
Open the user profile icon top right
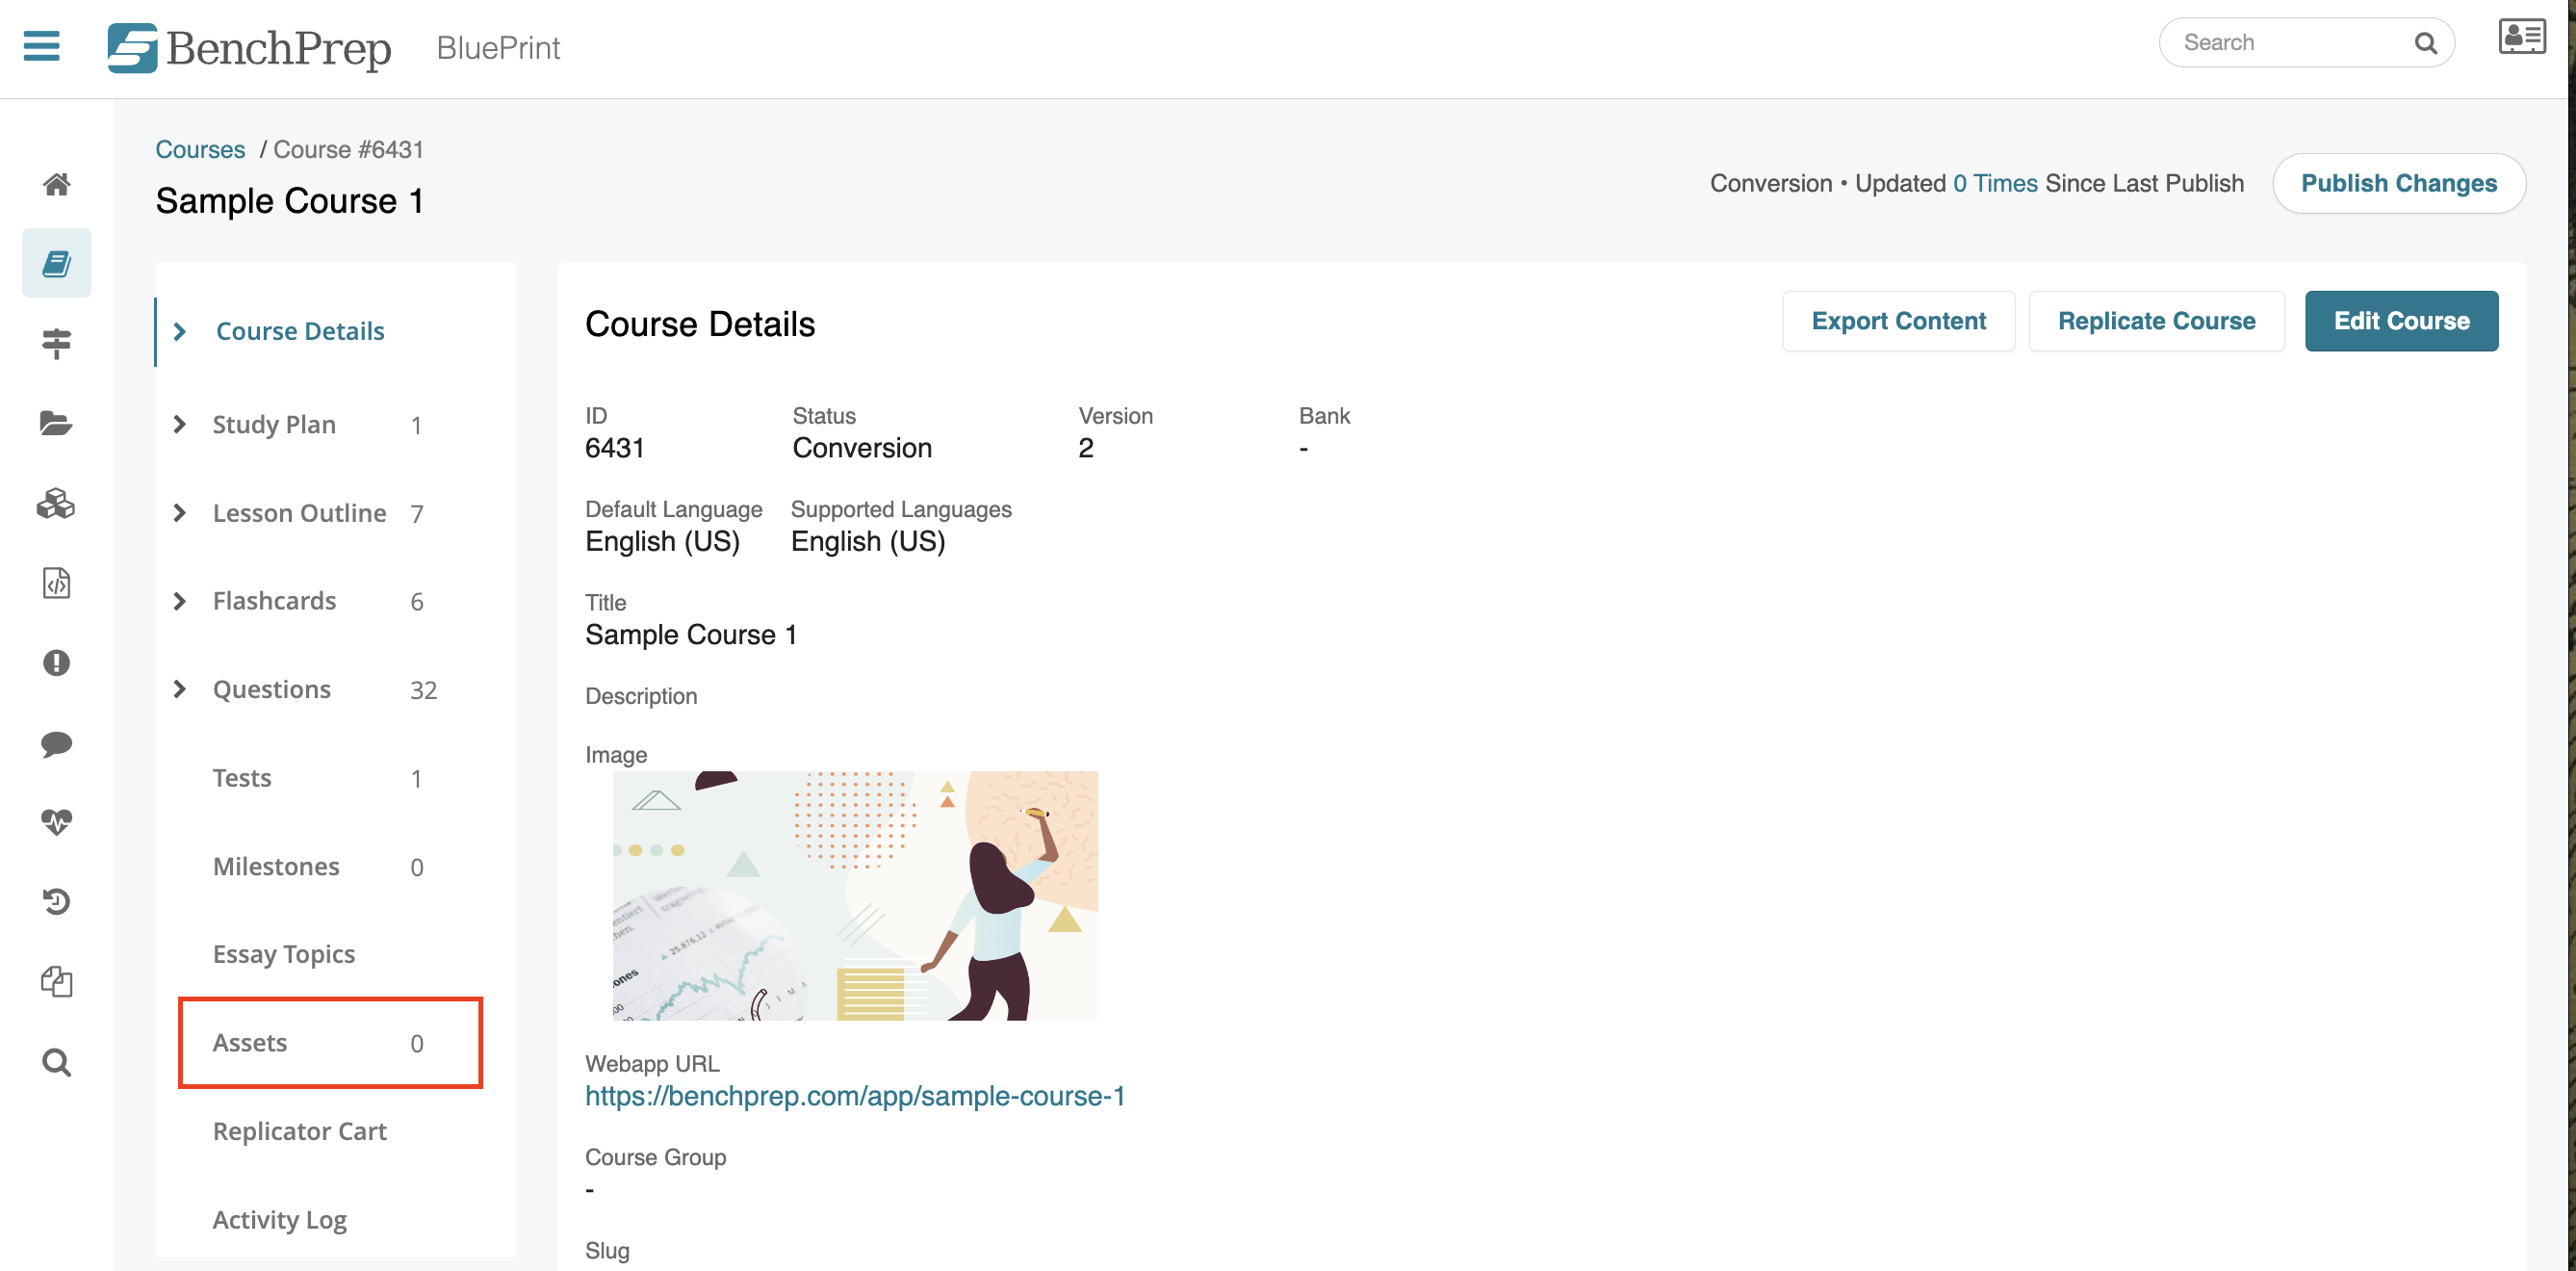[2521, 37]
